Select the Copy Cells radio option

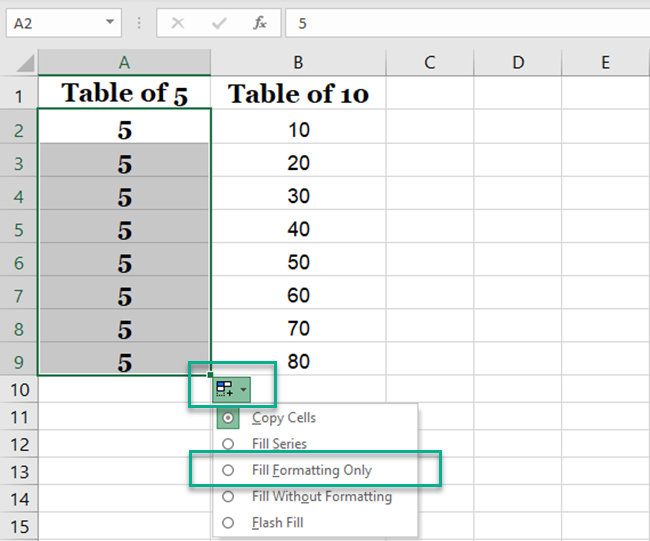229,417
